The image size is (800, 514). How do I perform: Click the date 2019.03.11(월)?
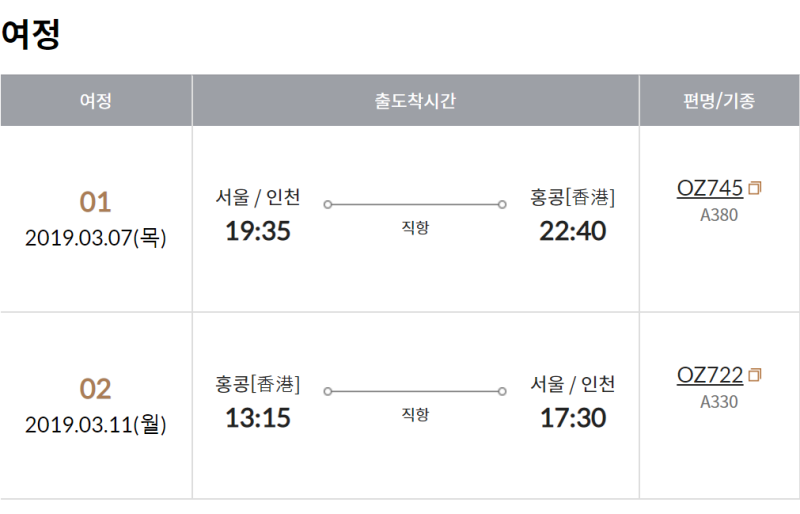96,425
